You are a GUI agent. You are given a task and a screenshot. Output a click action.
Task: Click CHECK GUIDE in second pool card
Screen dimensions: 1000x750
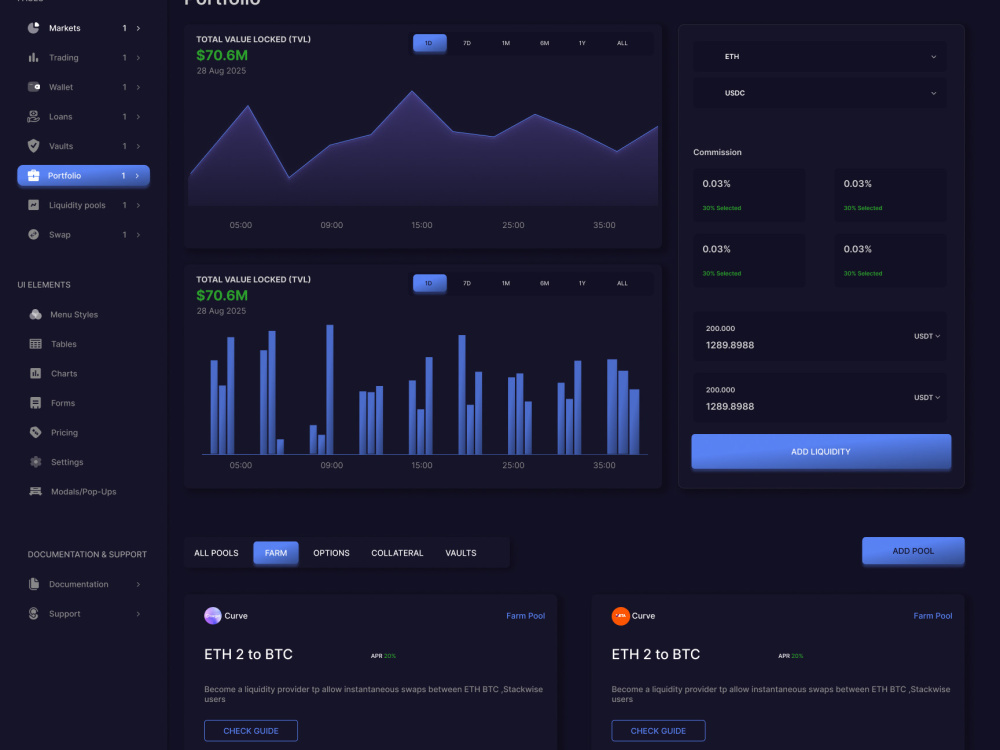click(658, 731)
